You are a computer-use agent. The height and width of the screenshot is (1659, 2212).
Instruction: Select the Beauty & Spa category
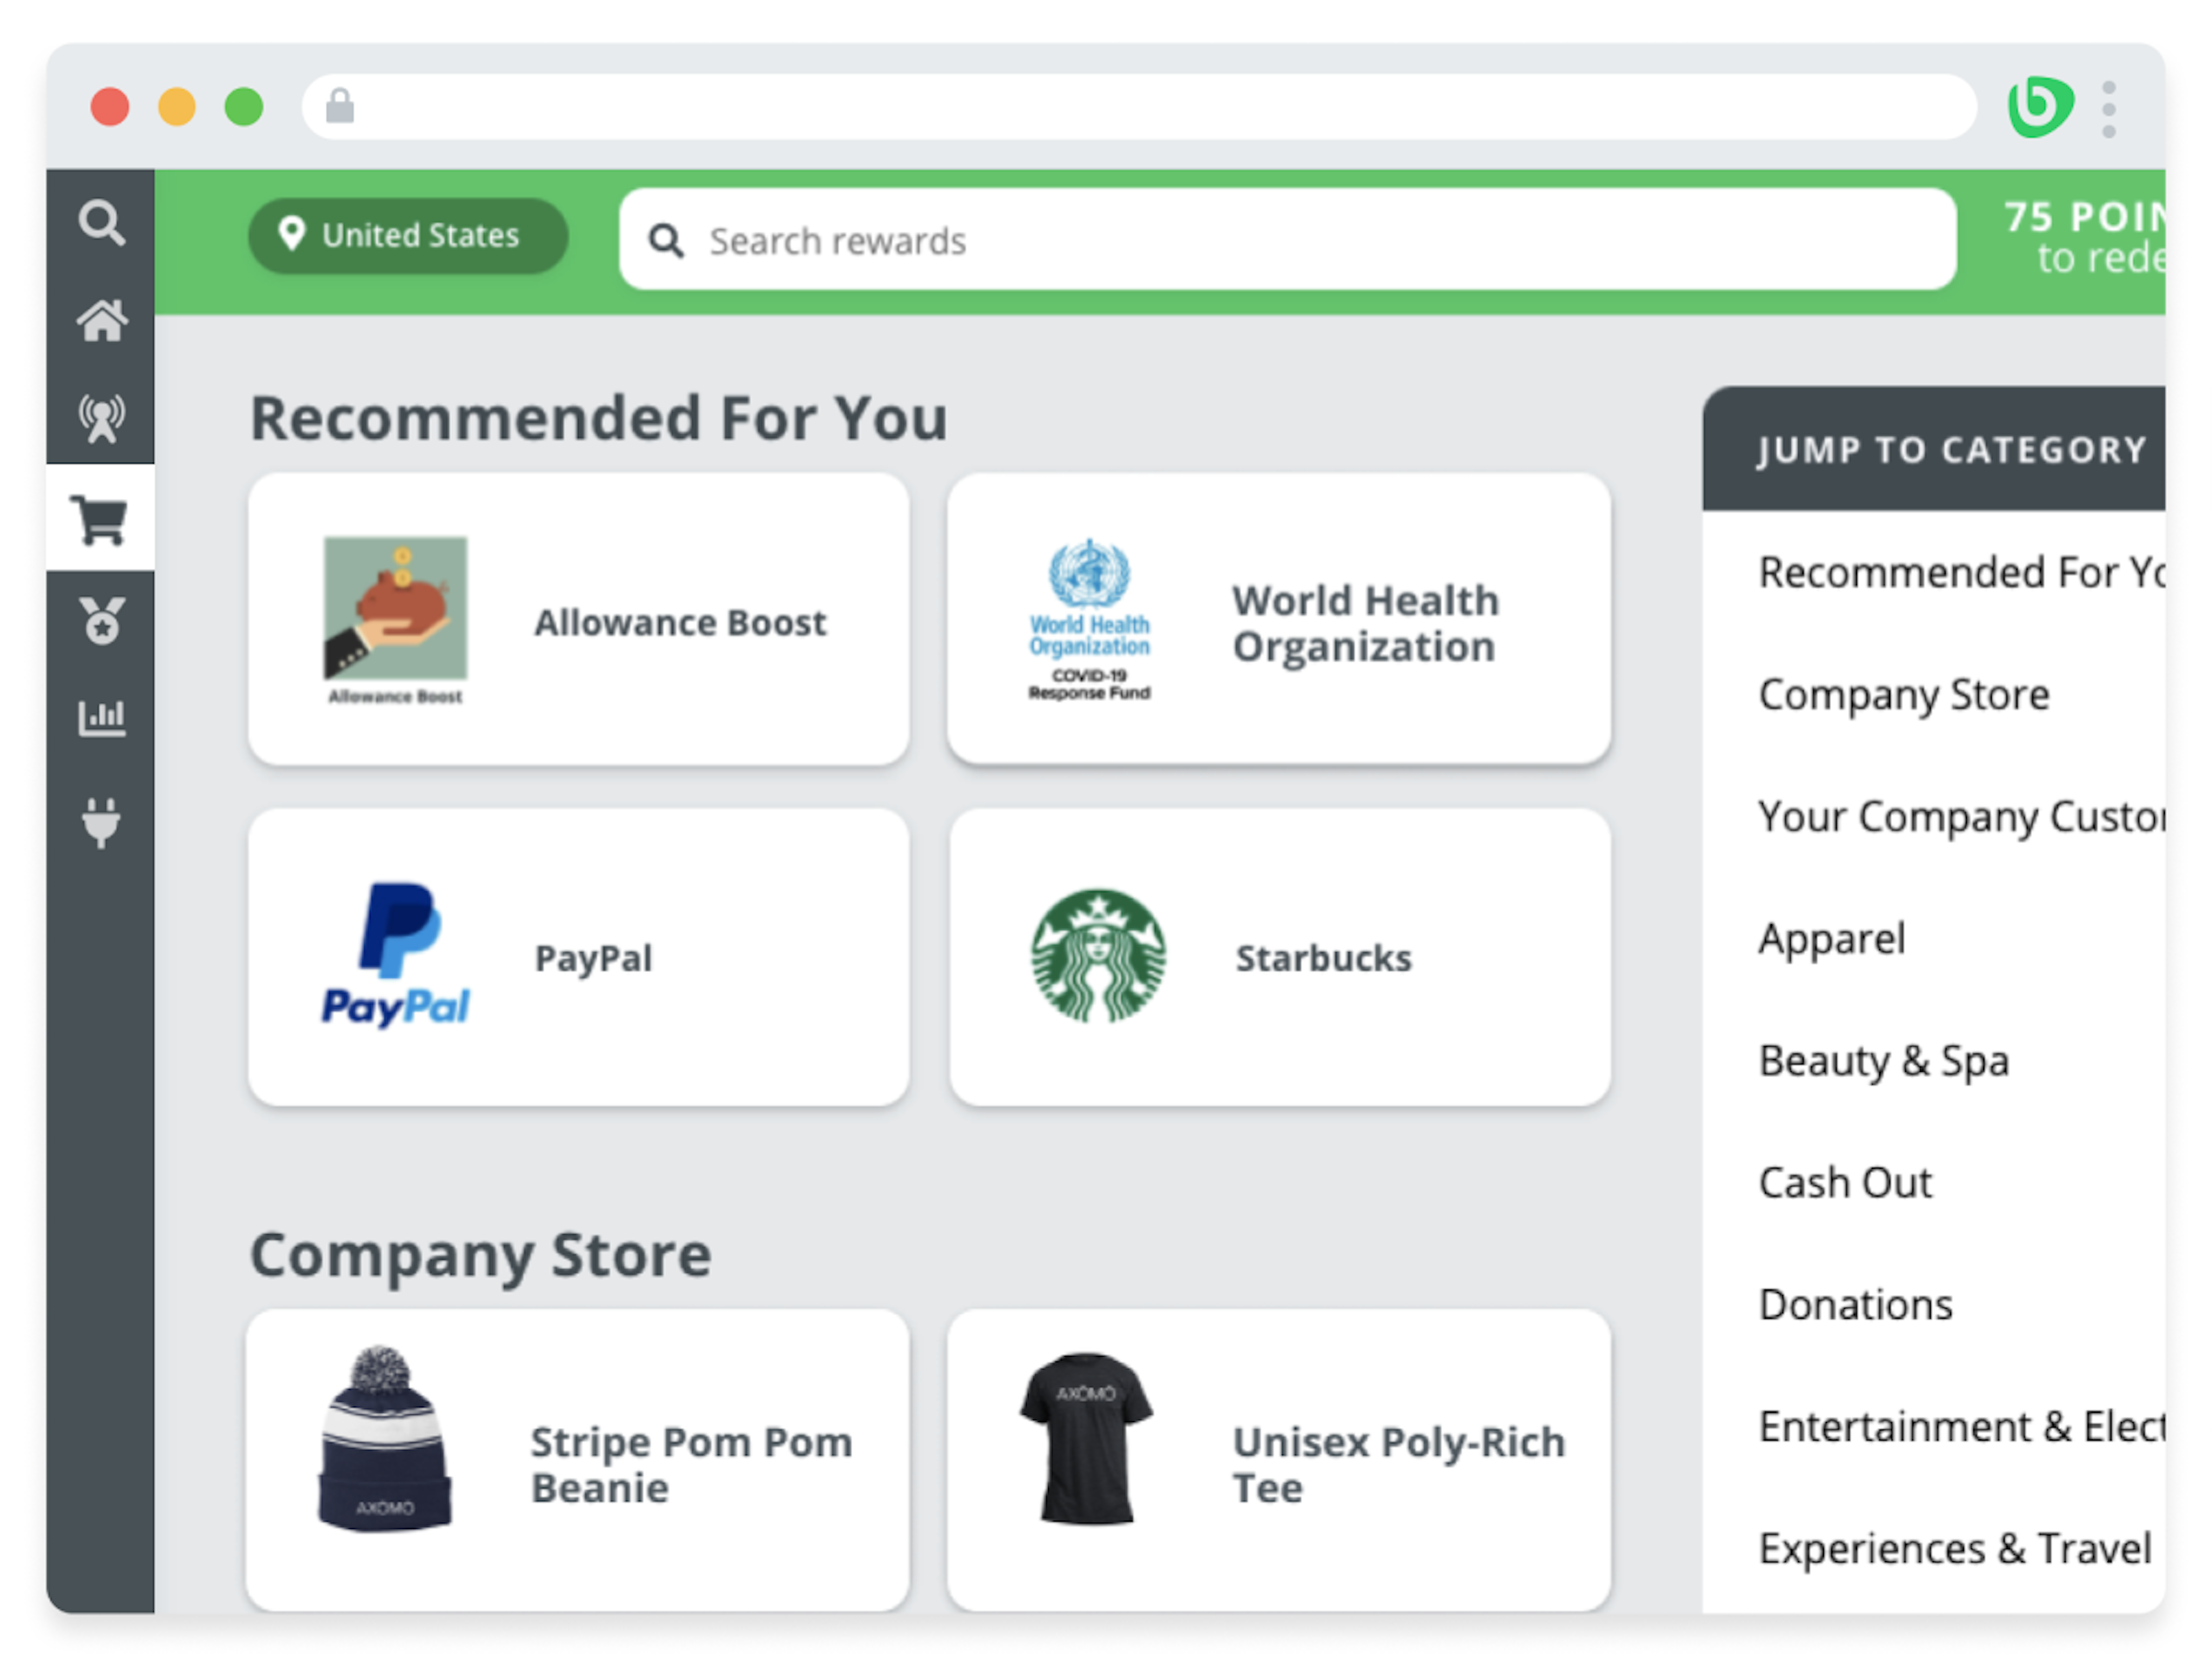click(1883, 1061)
